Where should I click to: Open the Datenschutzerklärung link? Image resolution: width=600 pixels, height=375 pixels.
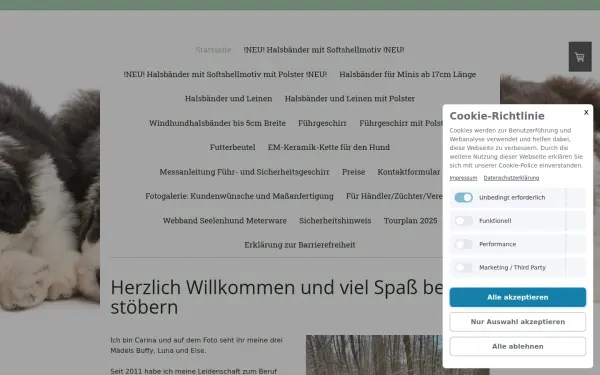pyautogui.click(x=511, y=178)
